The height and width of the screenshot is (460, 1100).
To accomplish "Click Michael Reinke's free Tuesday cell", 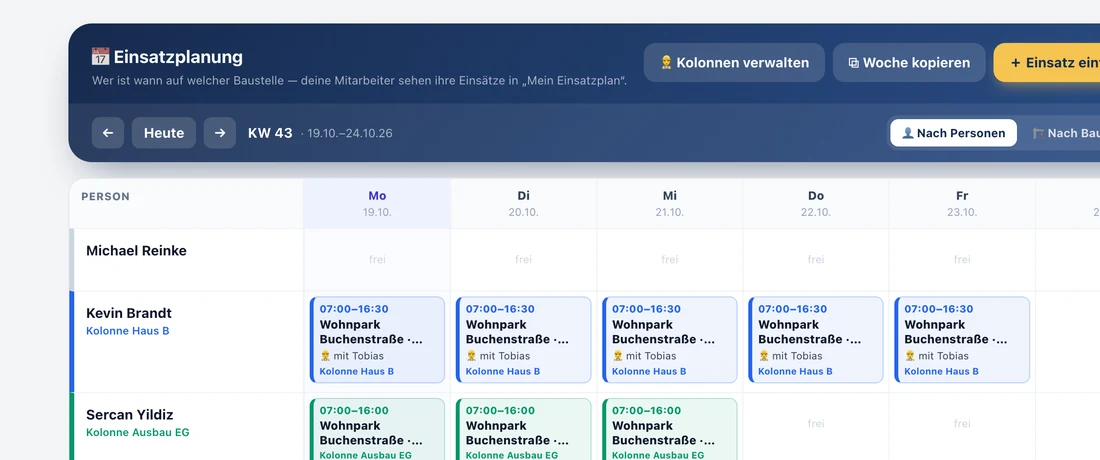I will [x=523, y=259].
